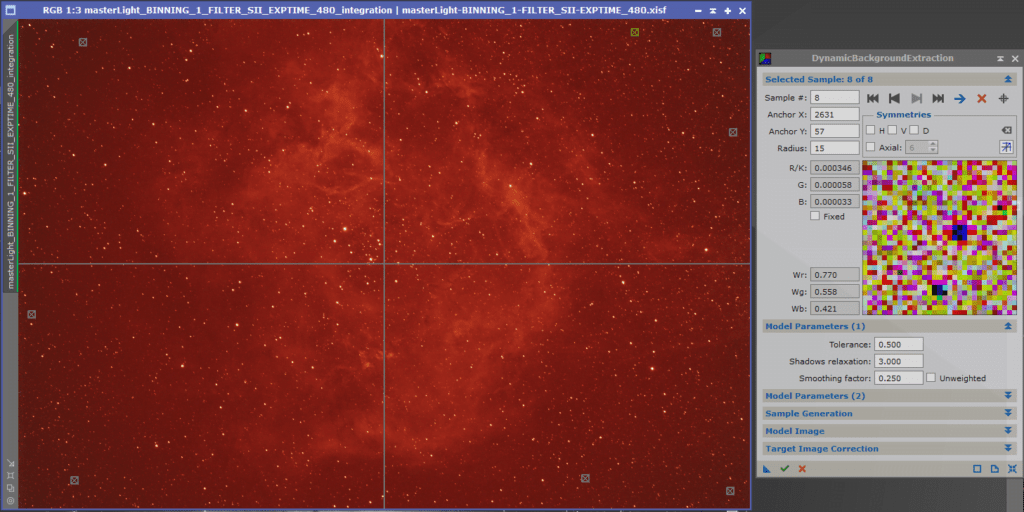Select the yellow highlighted sample marker
Viewport: 1024px width, 512px height.
coord(635,31)
